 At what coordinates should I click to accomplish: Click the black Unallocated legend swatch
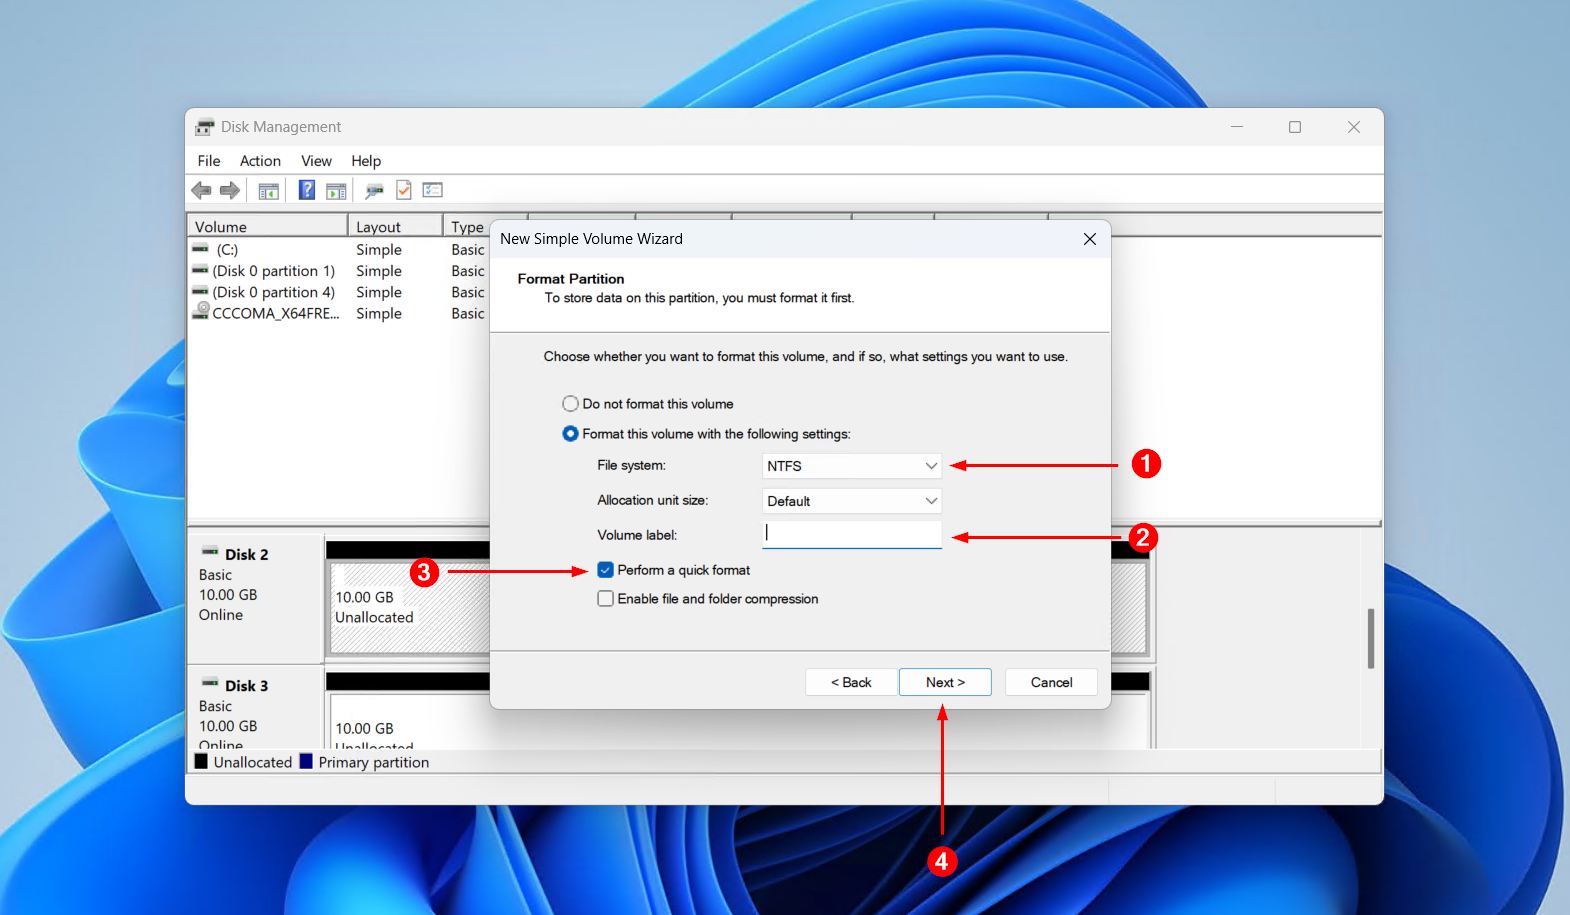tap(201, 761)
